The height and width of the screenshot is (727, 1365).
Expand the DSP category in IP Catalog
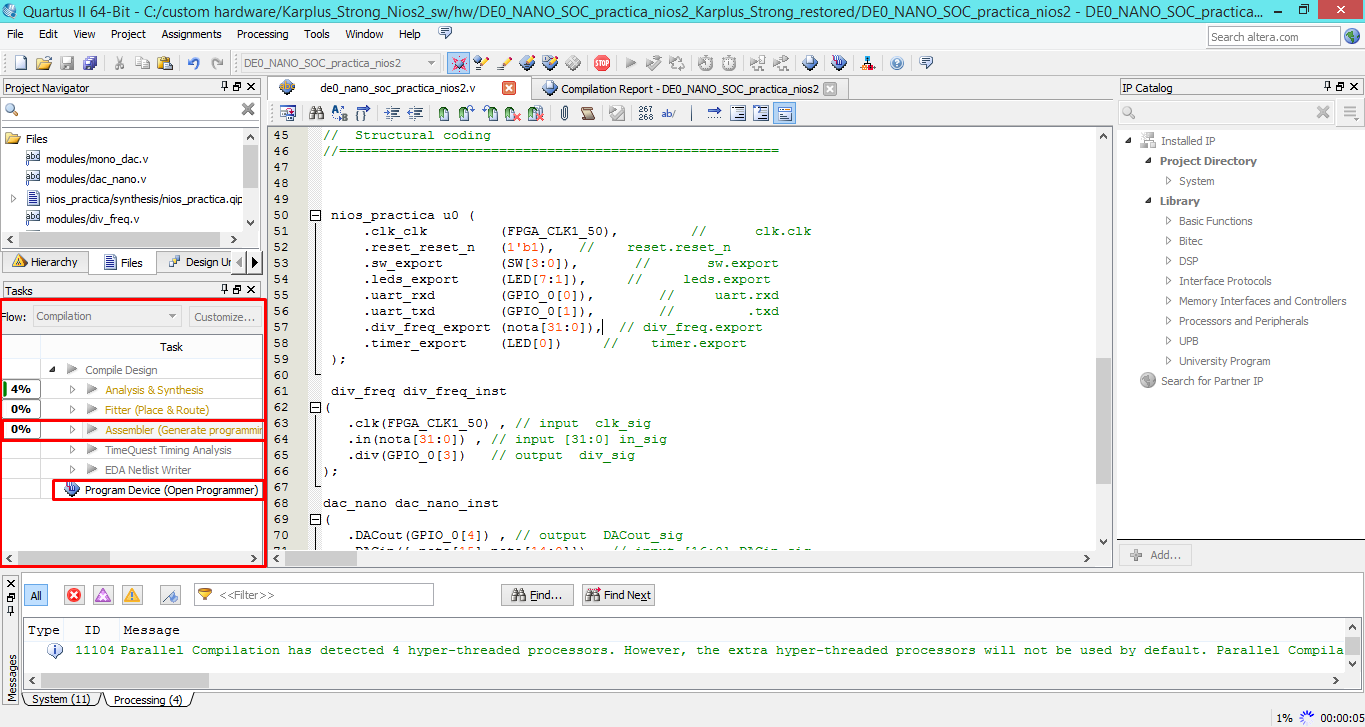click(x=1168, y=261)
